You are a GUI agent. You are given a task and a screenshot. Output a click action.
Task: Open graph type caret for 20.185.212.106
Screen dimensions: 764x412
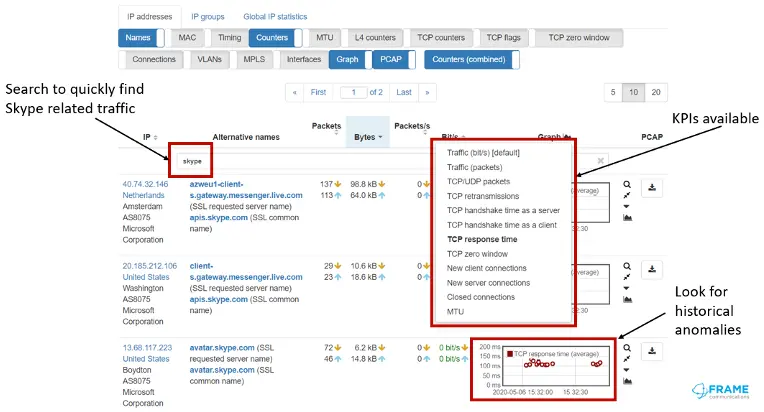click(627, 288)
